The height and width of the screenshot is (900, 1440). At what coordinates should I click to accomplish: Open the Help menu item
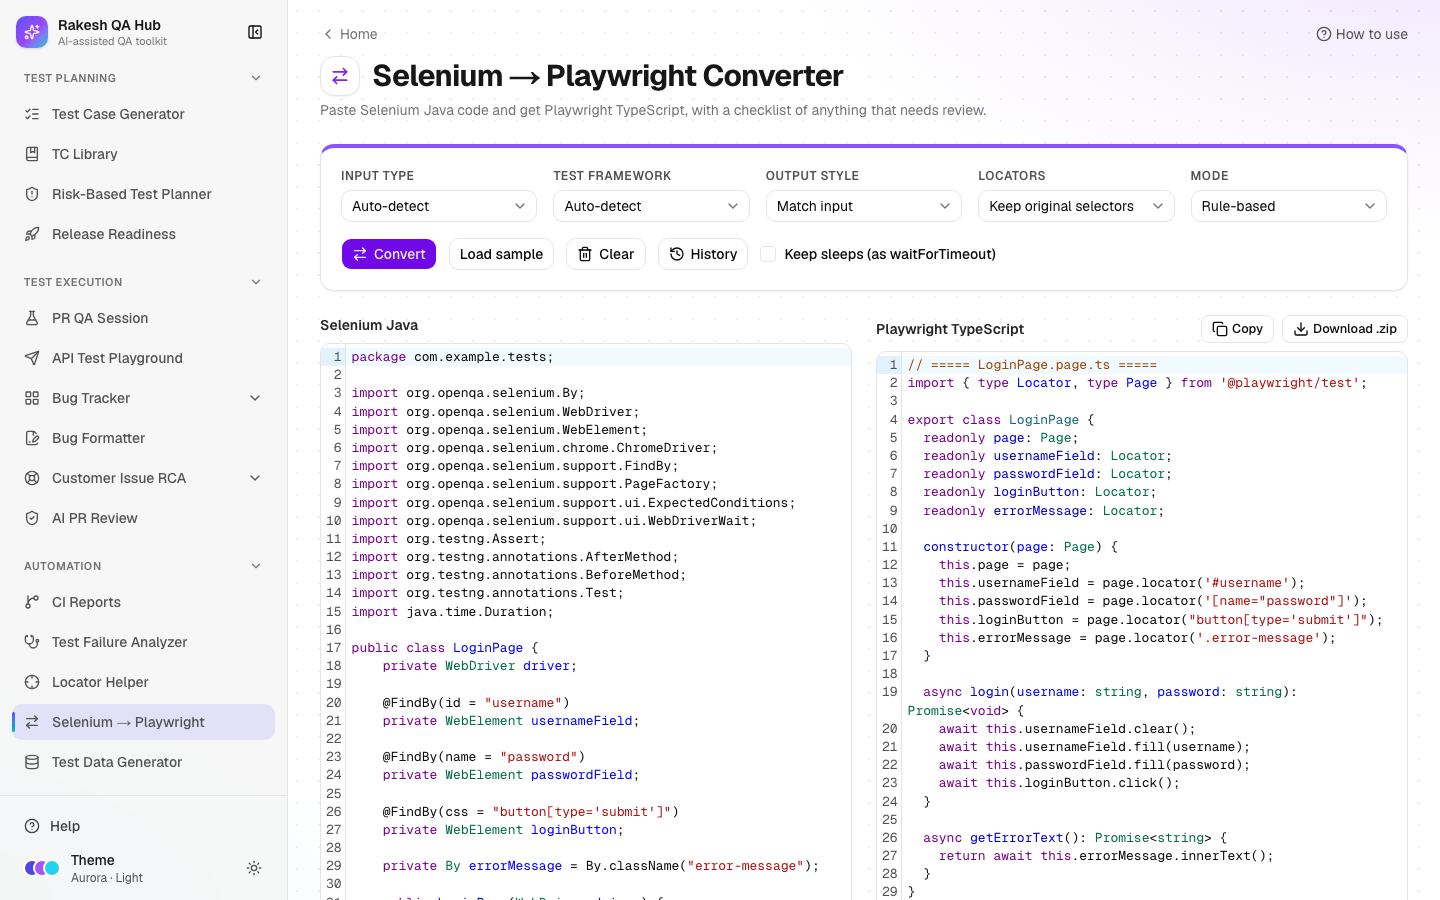pyautogui.click(x=144, y=826)
